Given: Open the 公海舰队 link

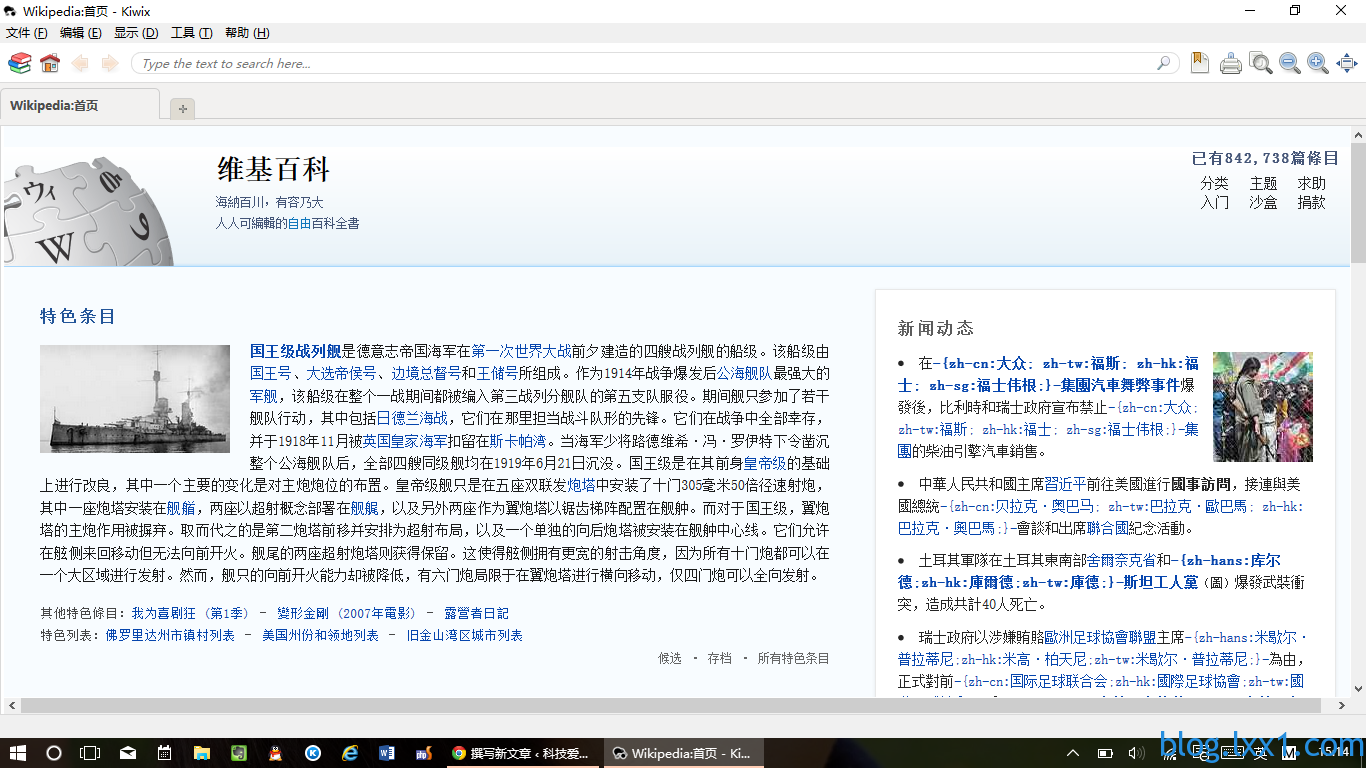Looking at the screenshot, I should [x=744, y=373].
